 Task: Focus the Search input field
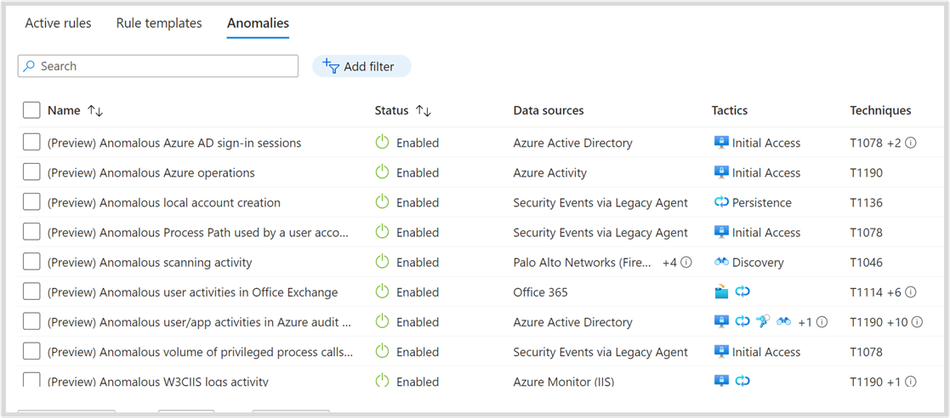click(x=158, y=66)
